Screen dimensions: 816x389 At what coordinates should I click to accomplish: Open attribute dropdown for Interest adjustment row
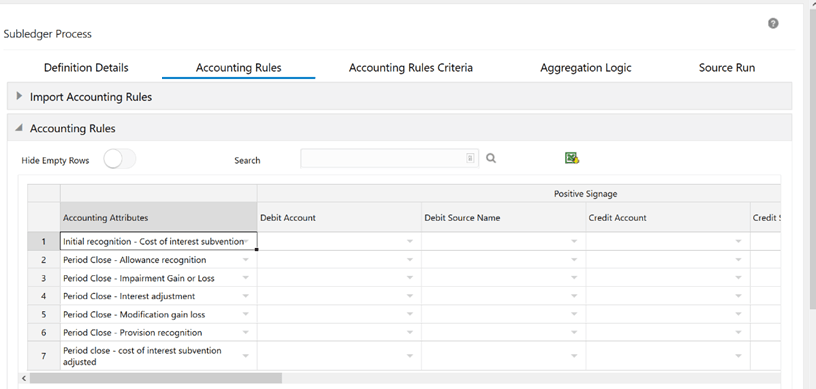[246, 296]
